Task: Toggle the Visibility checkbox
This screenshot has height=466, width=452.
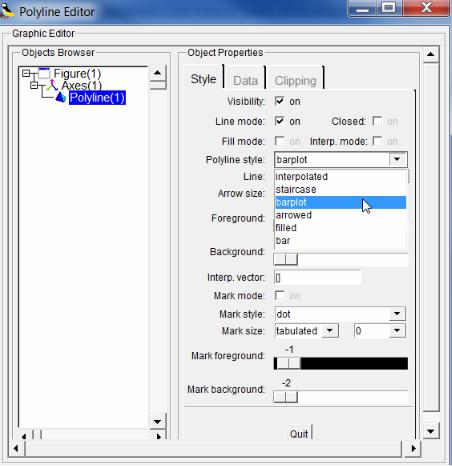Action: coord(279,101)
